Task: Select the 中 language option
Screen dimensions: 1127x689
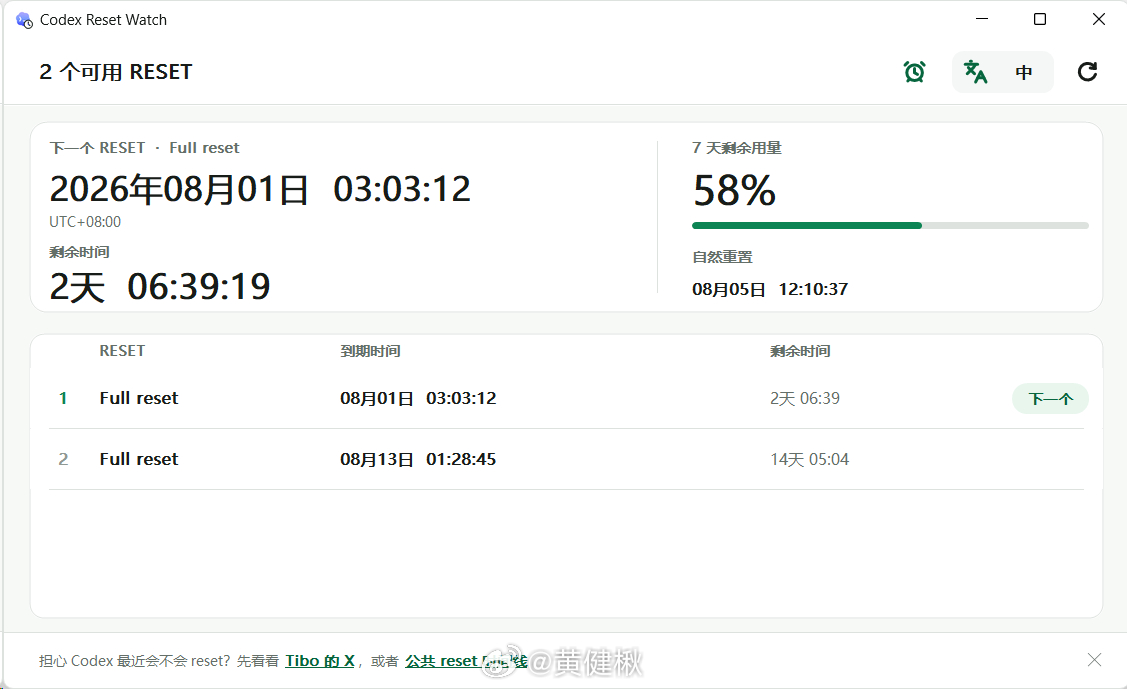Action: pos(1024,72)
